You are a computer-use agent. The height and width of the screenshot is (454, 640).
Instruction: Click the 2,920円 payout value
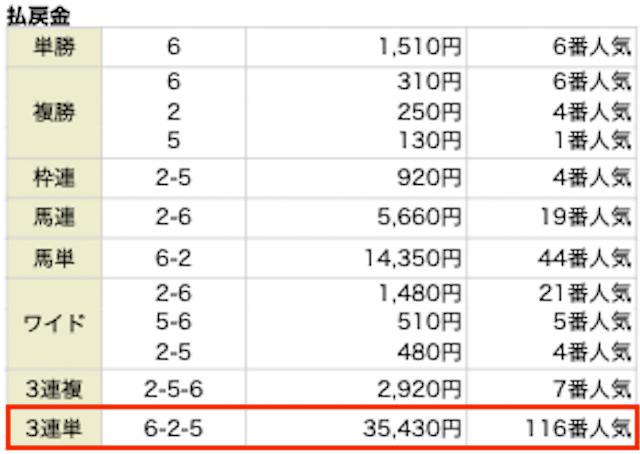(x=420, y=389)
